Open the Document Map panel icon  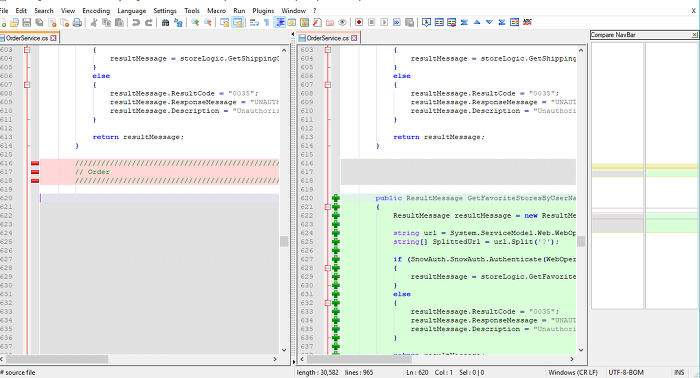point(304,22)
